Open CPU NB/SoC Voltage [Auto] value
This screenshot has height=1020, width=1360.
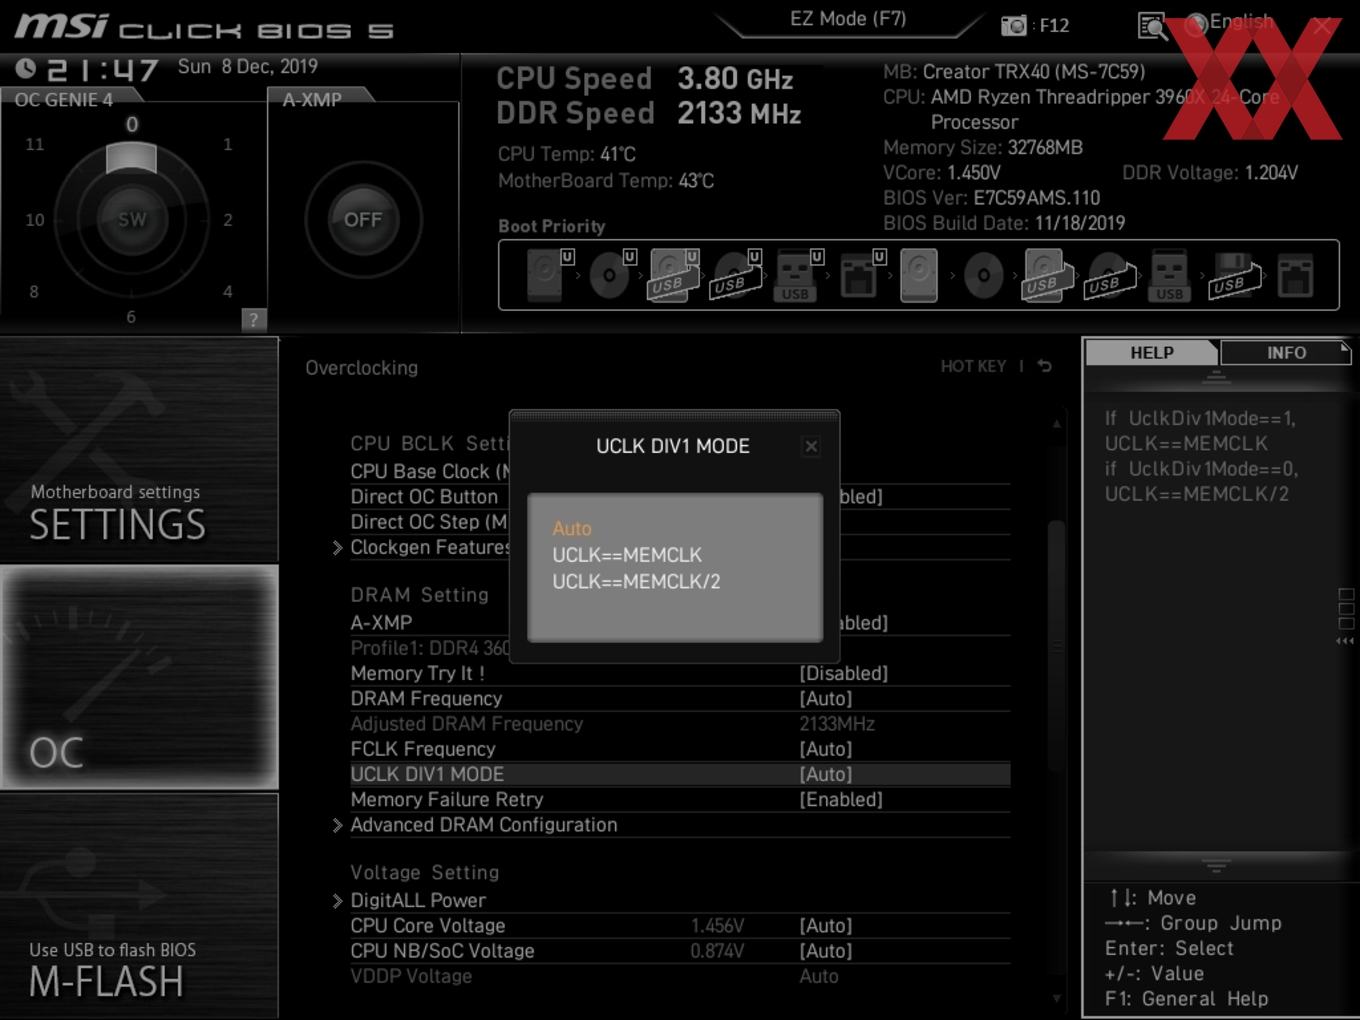pos(825,951)
